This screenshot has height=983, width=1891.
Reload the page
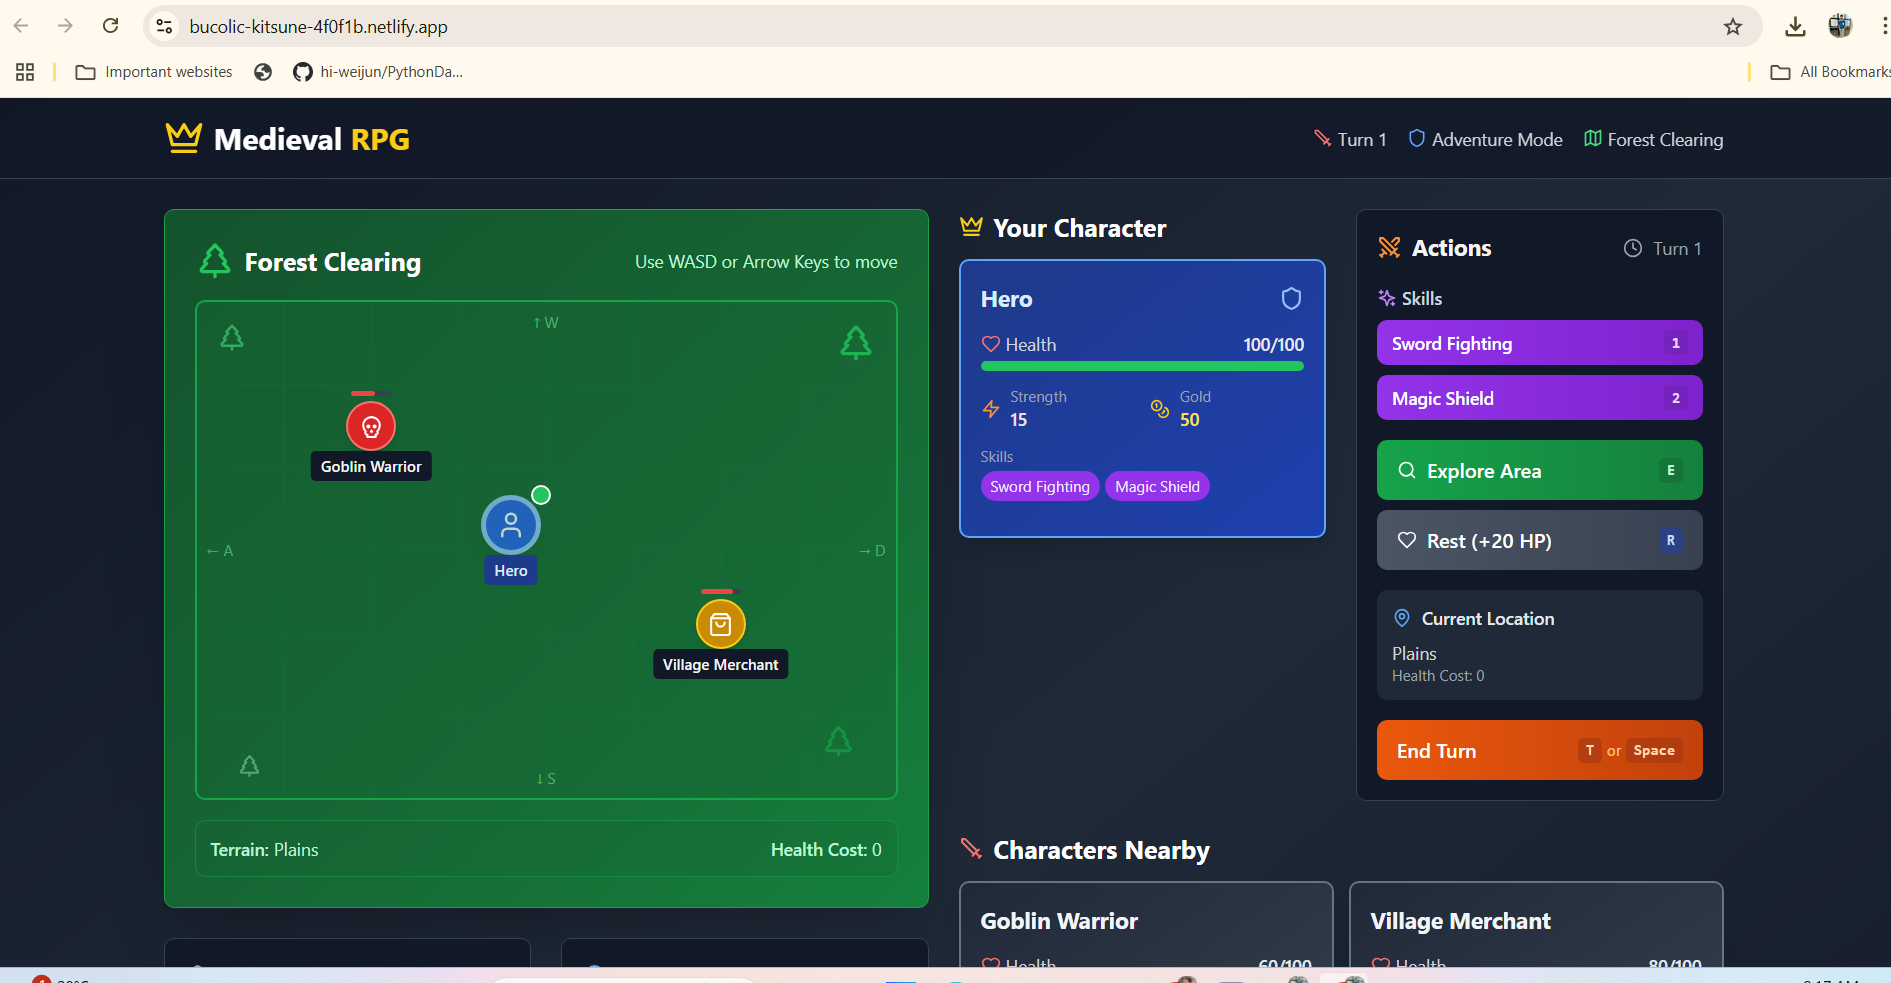[x=111, y=26]
